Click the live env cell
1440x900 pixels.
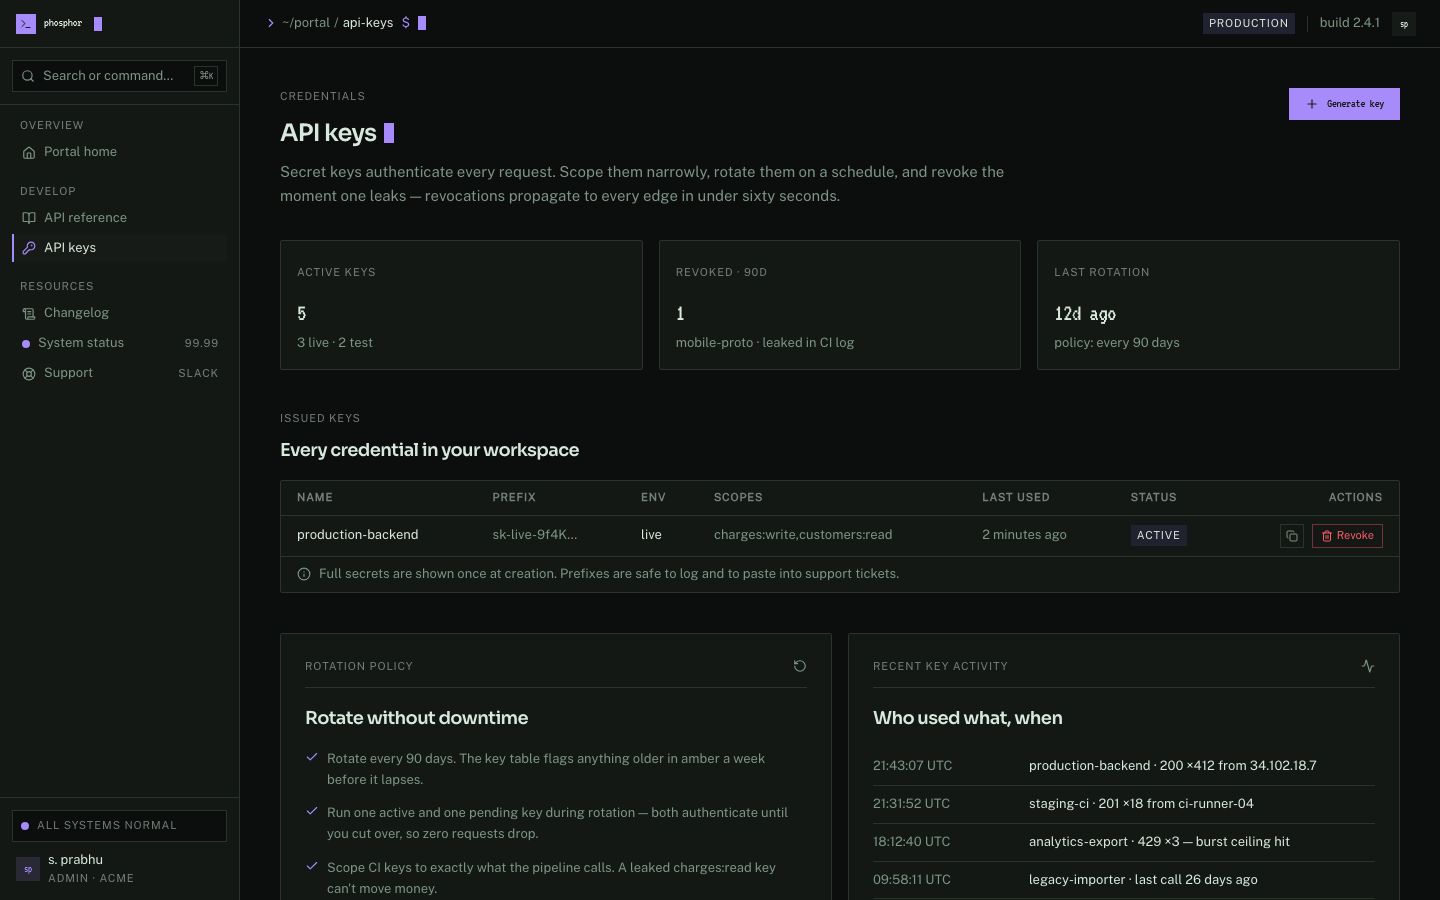point(651,535)
